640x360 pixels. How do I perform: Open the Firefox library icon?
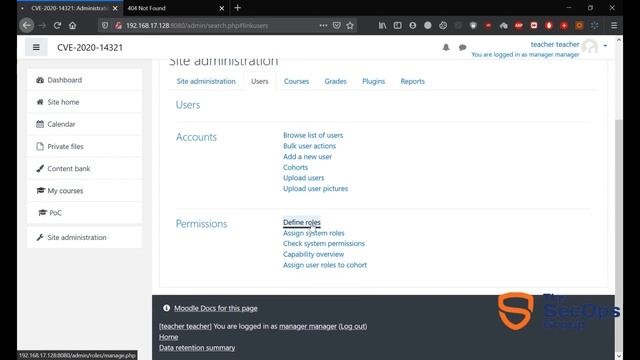[382, 25]
